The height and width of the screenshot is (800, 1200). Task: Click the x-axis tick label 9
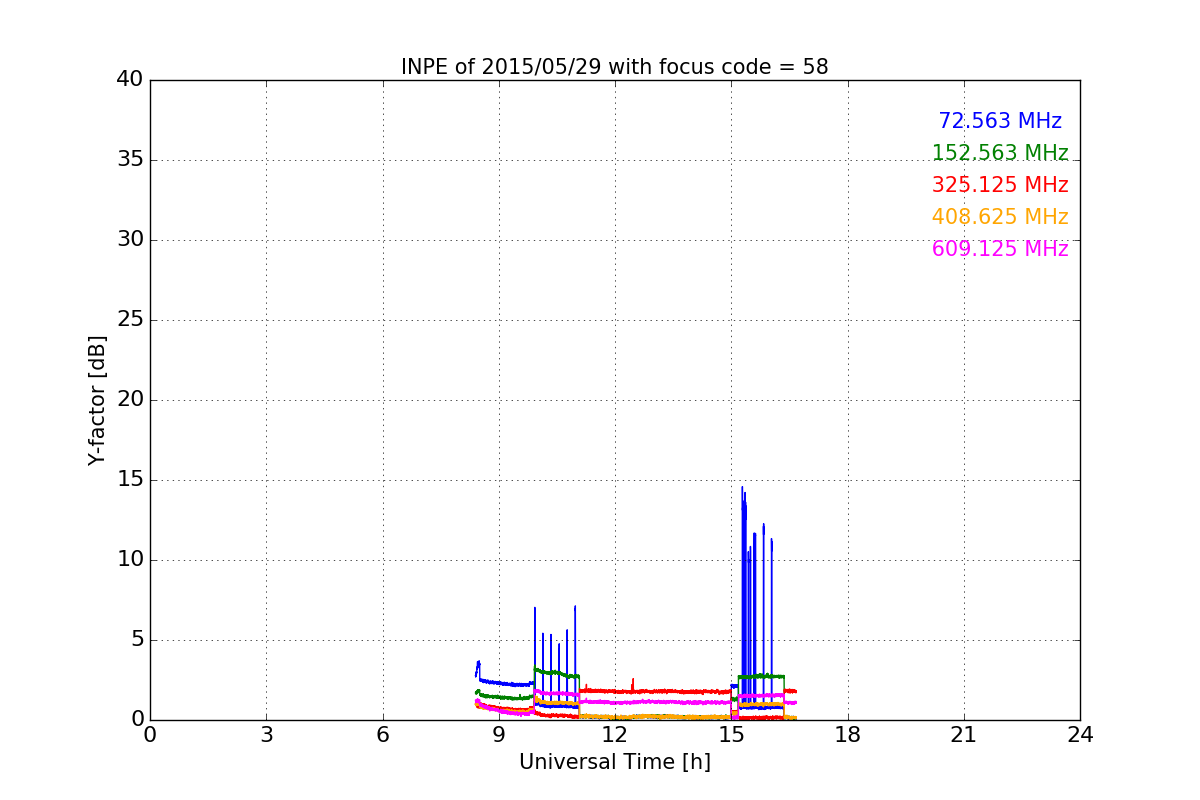pos(499,735)
